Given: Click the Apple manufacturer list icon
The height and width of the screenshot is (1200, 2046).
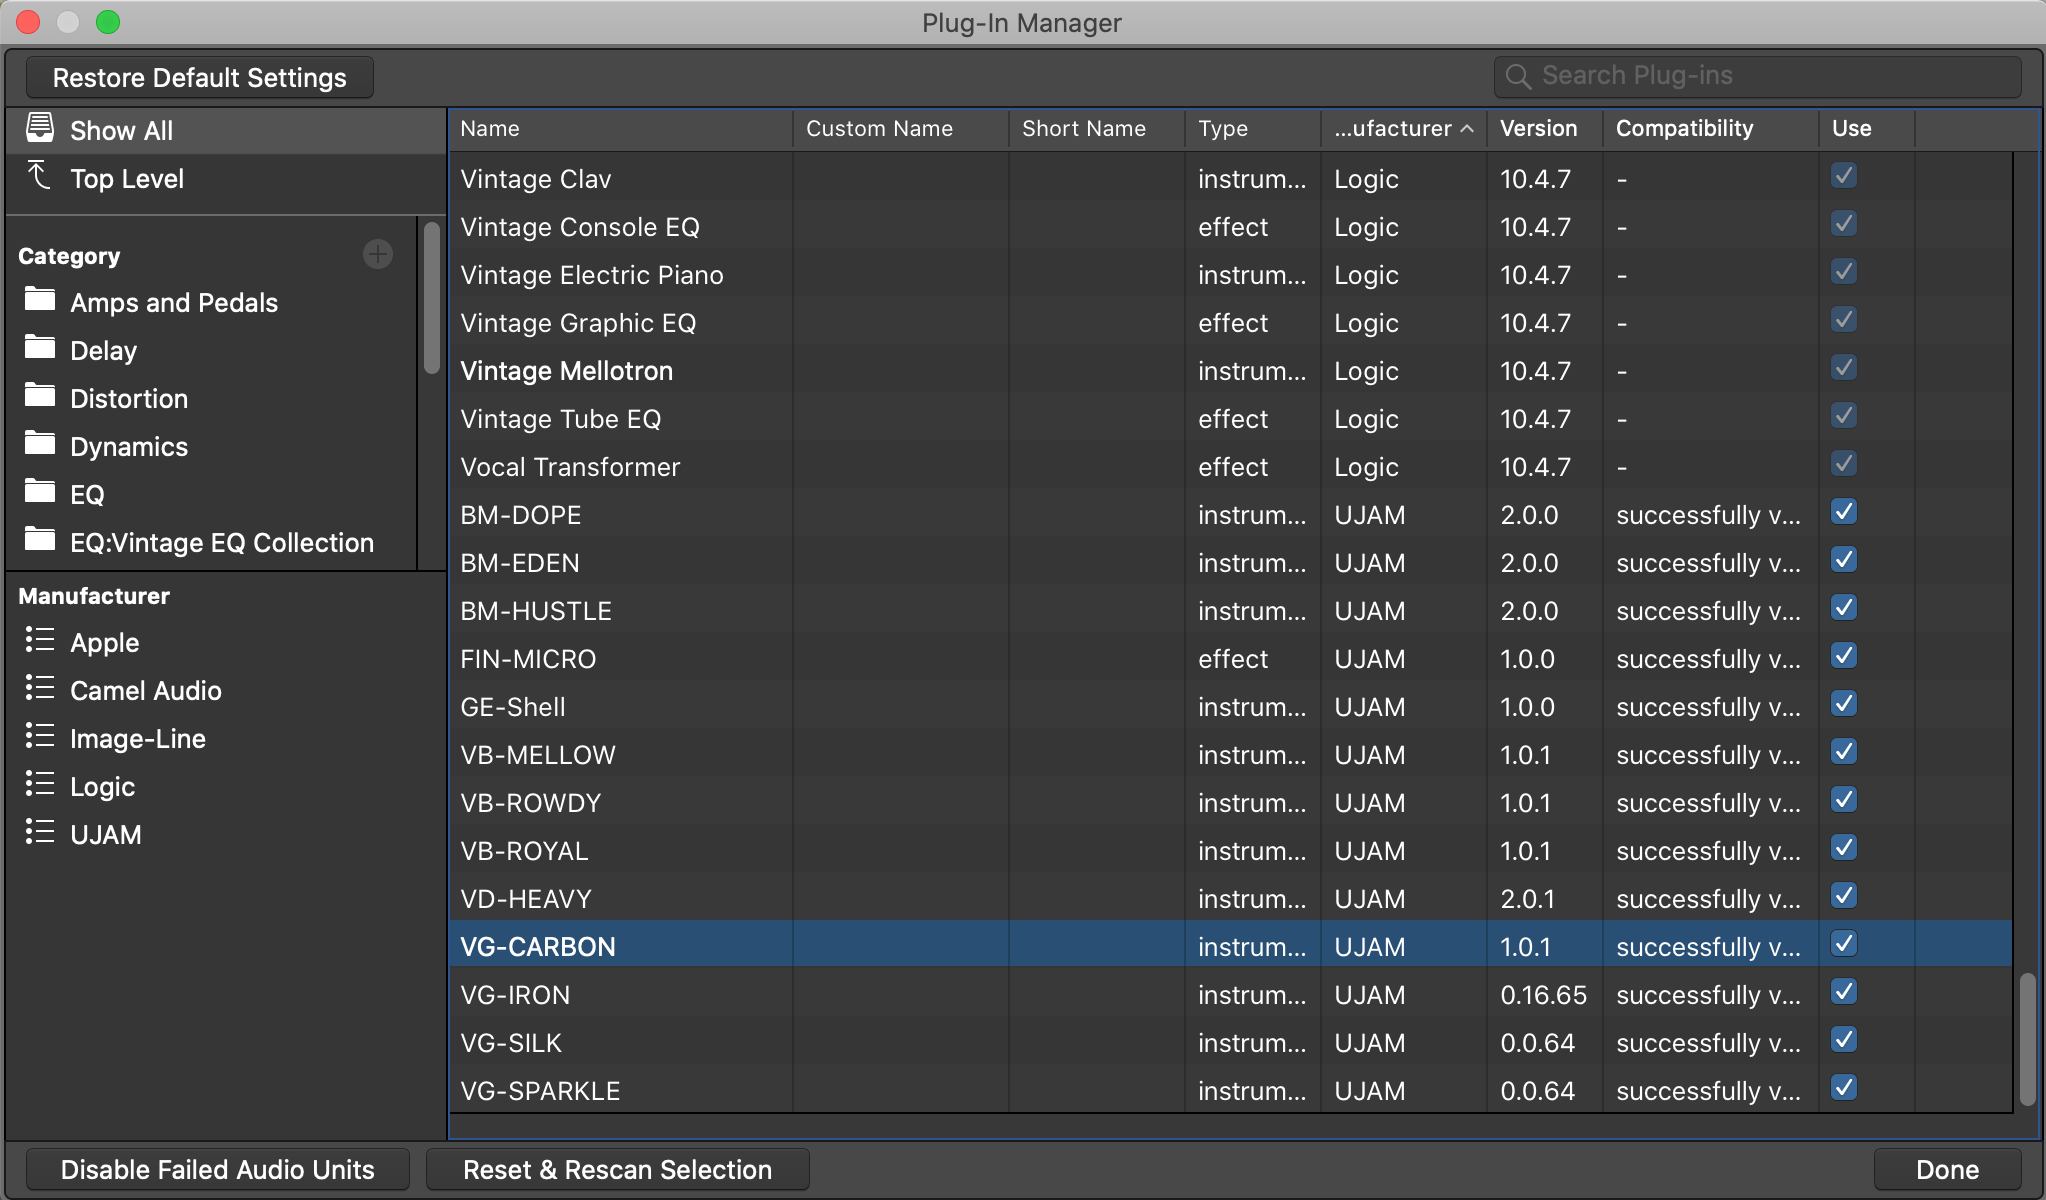Looking at the screenshot, I should pyautogui.click(x=40, y=640).
